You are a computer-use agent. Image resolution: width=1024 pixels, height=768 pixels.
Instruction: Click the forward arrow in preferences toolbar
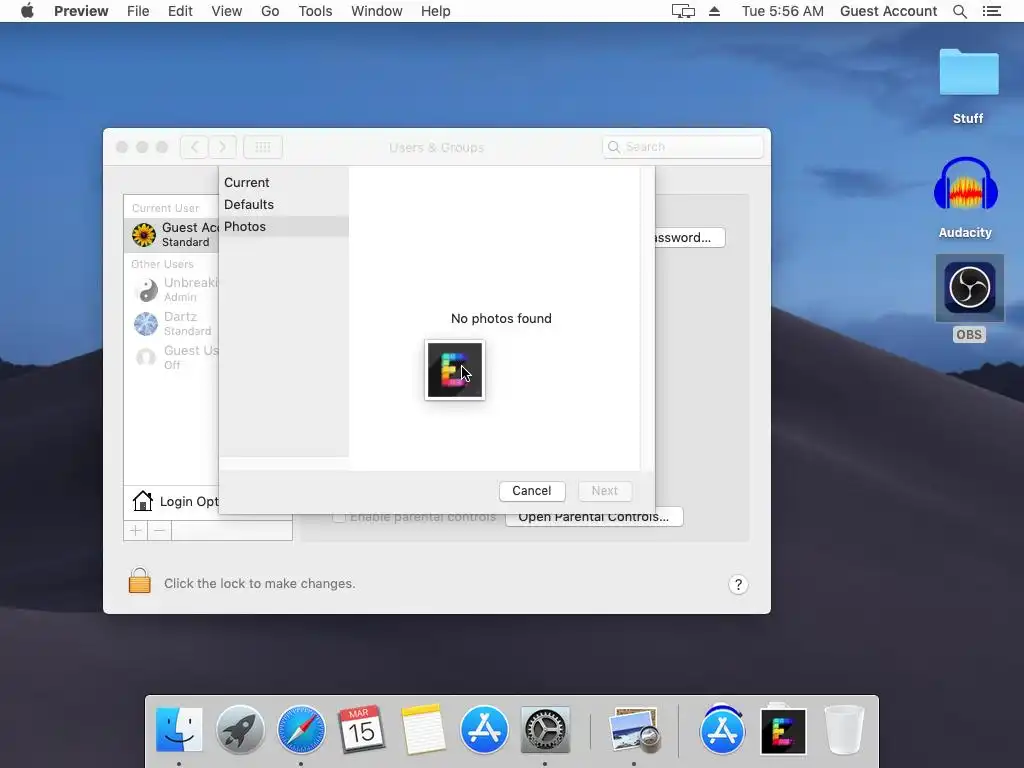tap(223, 147)
